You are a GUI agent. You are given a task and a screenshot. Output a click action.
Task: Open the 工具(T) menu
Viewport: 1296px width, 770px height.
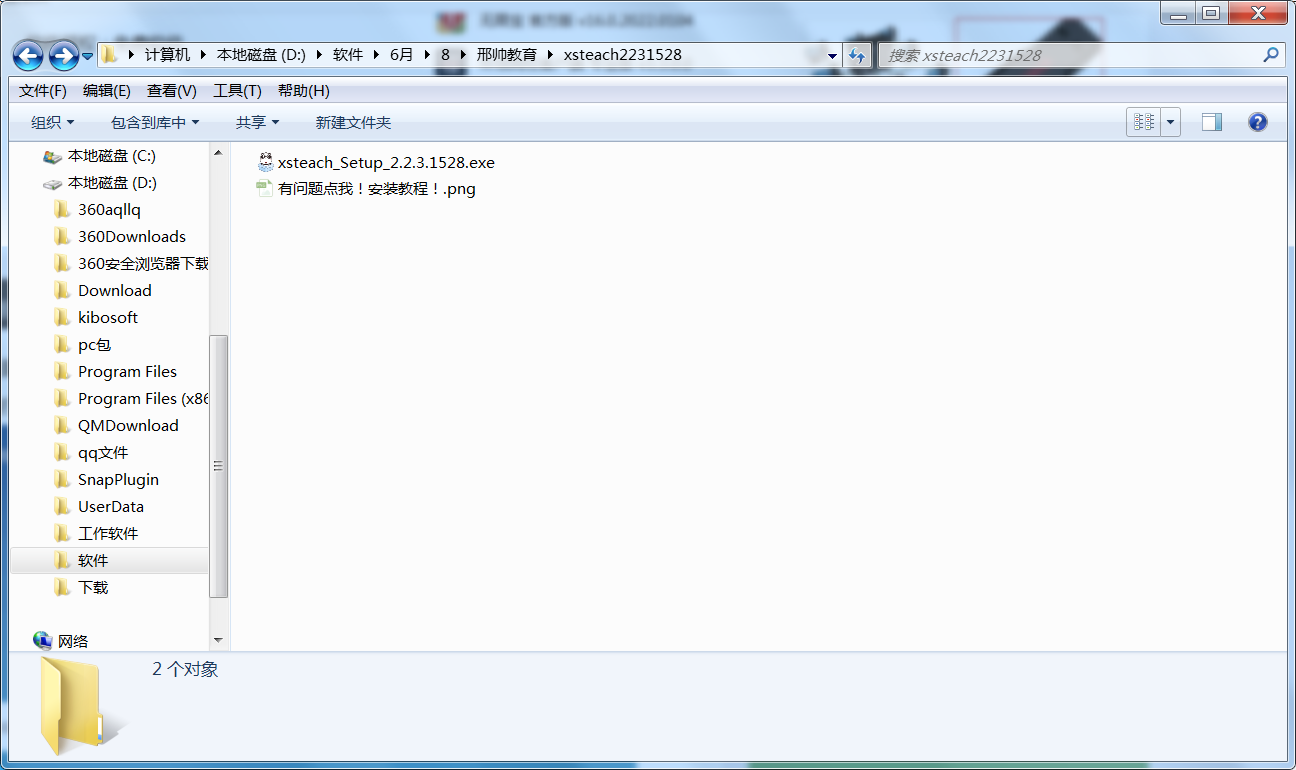237,90
